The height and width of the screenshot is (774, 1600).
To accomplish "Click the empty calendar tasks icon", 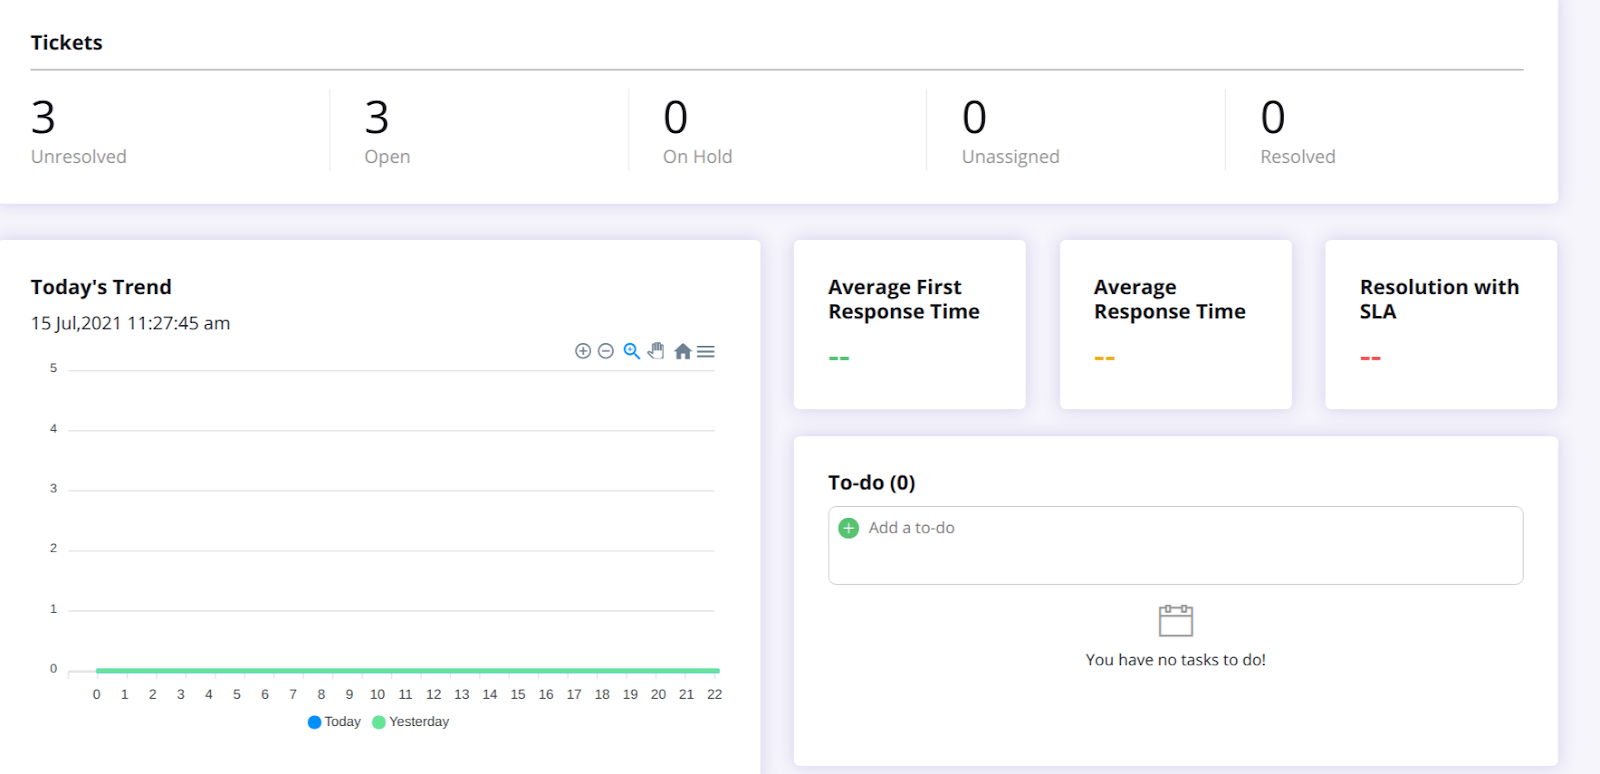I will tap(1176, 620).
